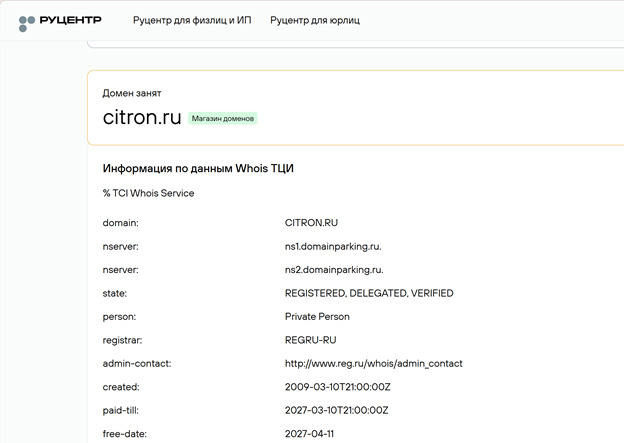Click the person: field label
Image resolution: width=624 pixels, height=443 pixels.
(119, 317)
